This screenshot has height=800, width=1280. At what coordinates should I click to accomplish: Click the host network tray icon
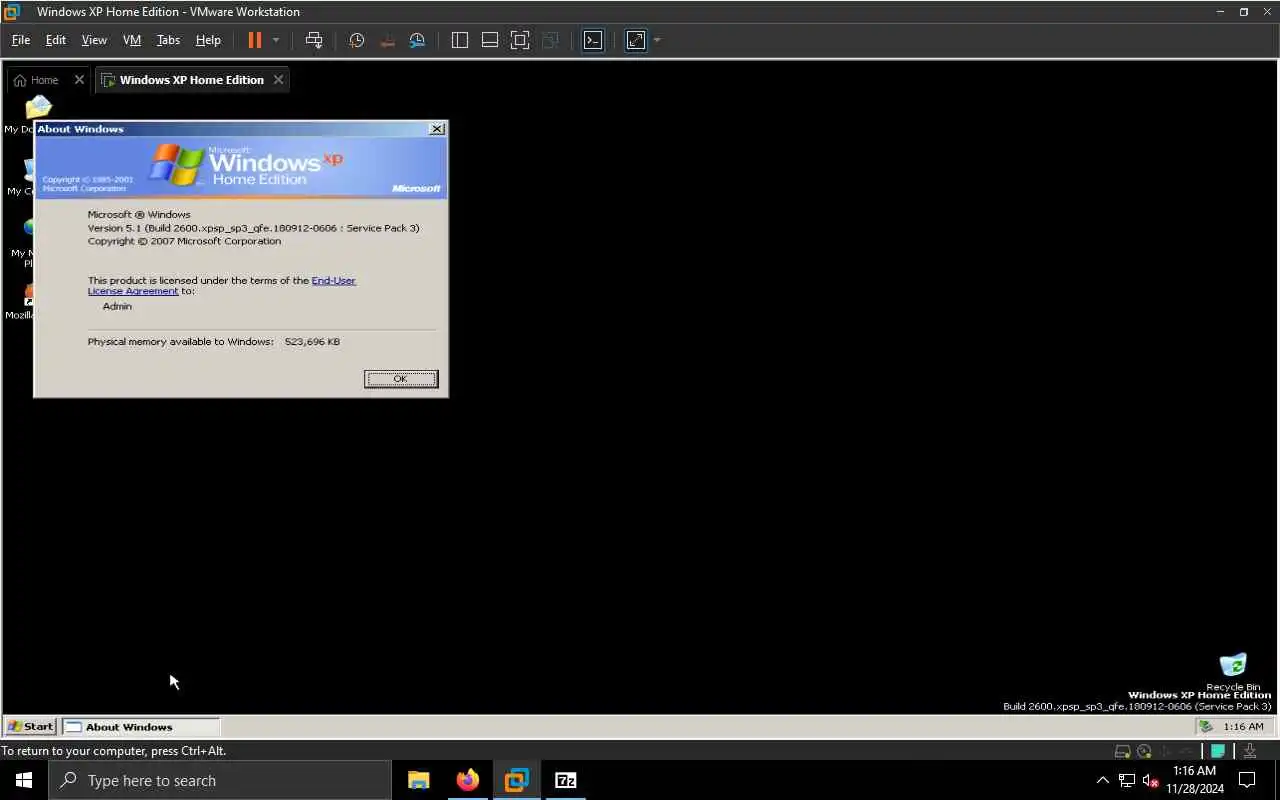1127,780
